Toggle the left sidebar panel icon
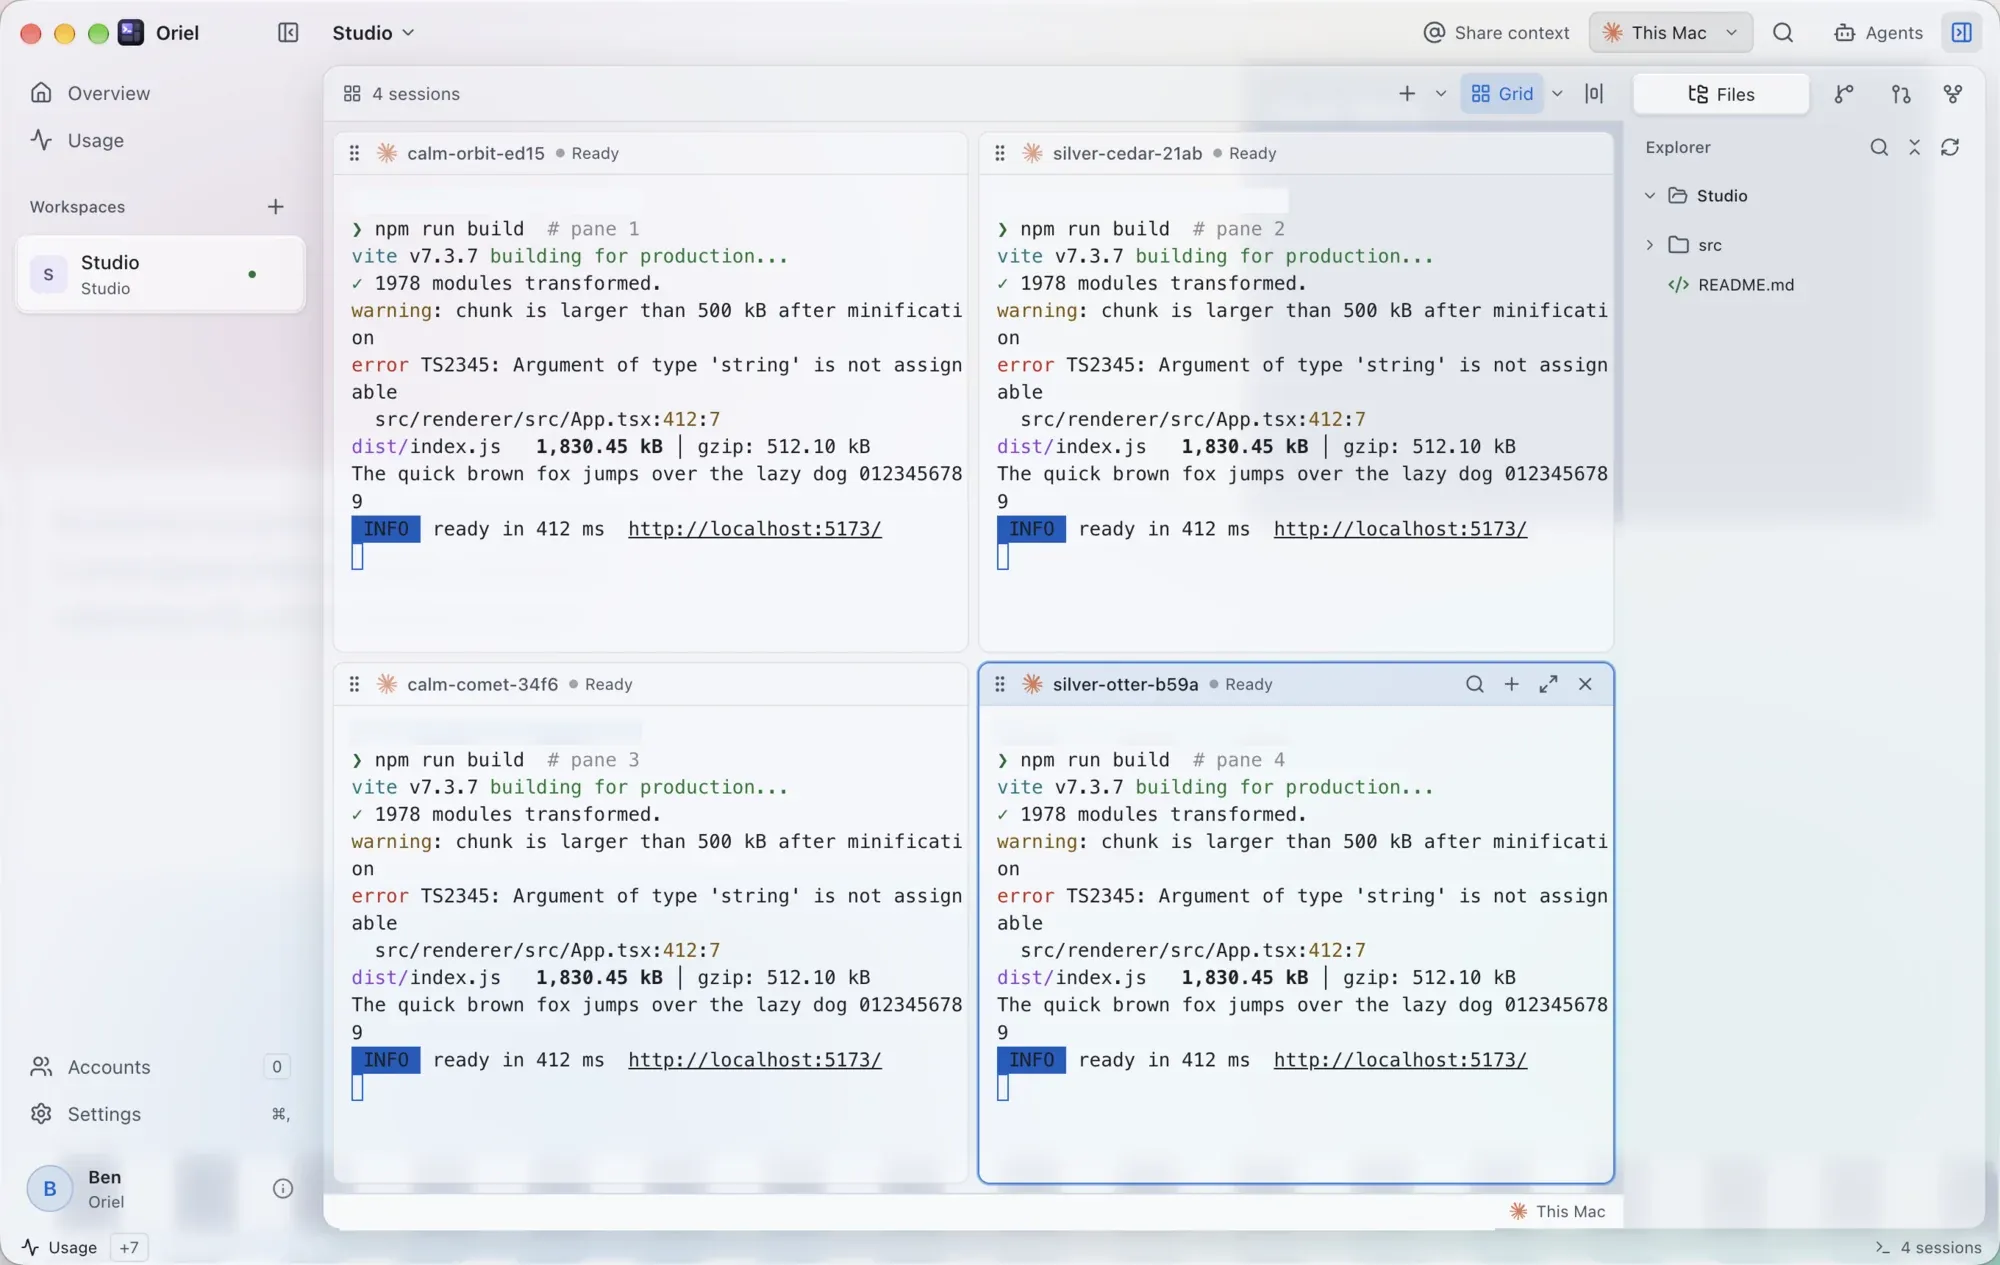 (288, 33)
